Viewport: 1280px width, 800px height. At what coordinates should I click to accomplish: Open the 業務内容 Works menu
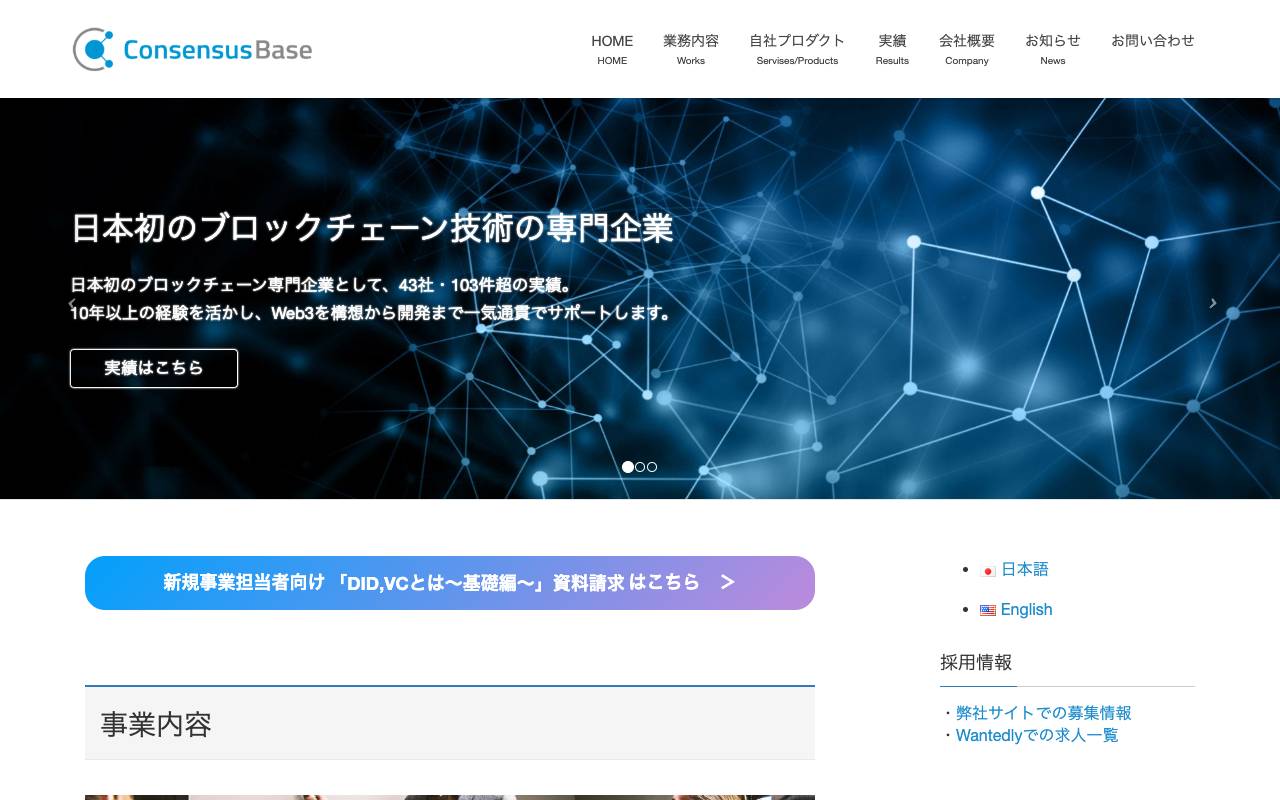click(x=691, y=49)
